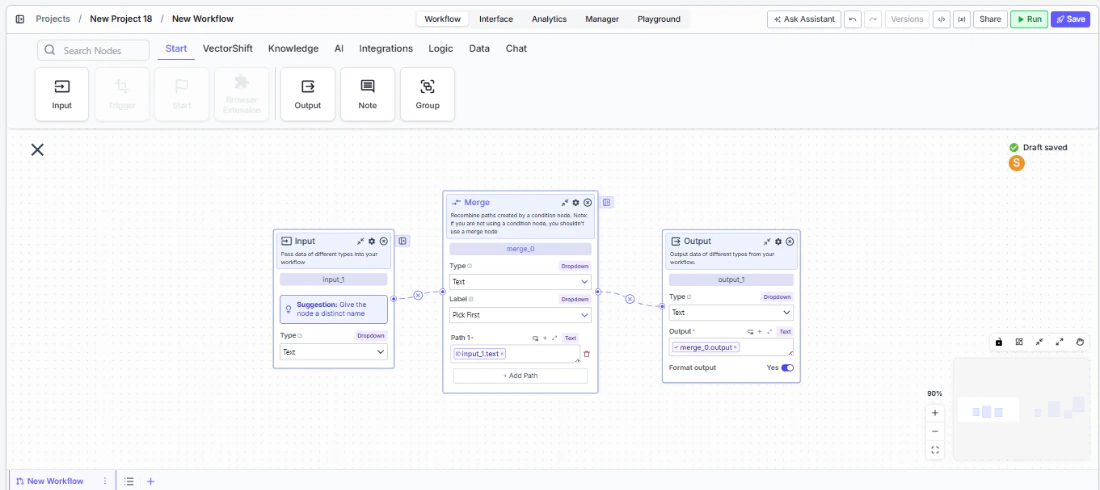
Task: Toggle the Format output switch
Action: point(787,368)
